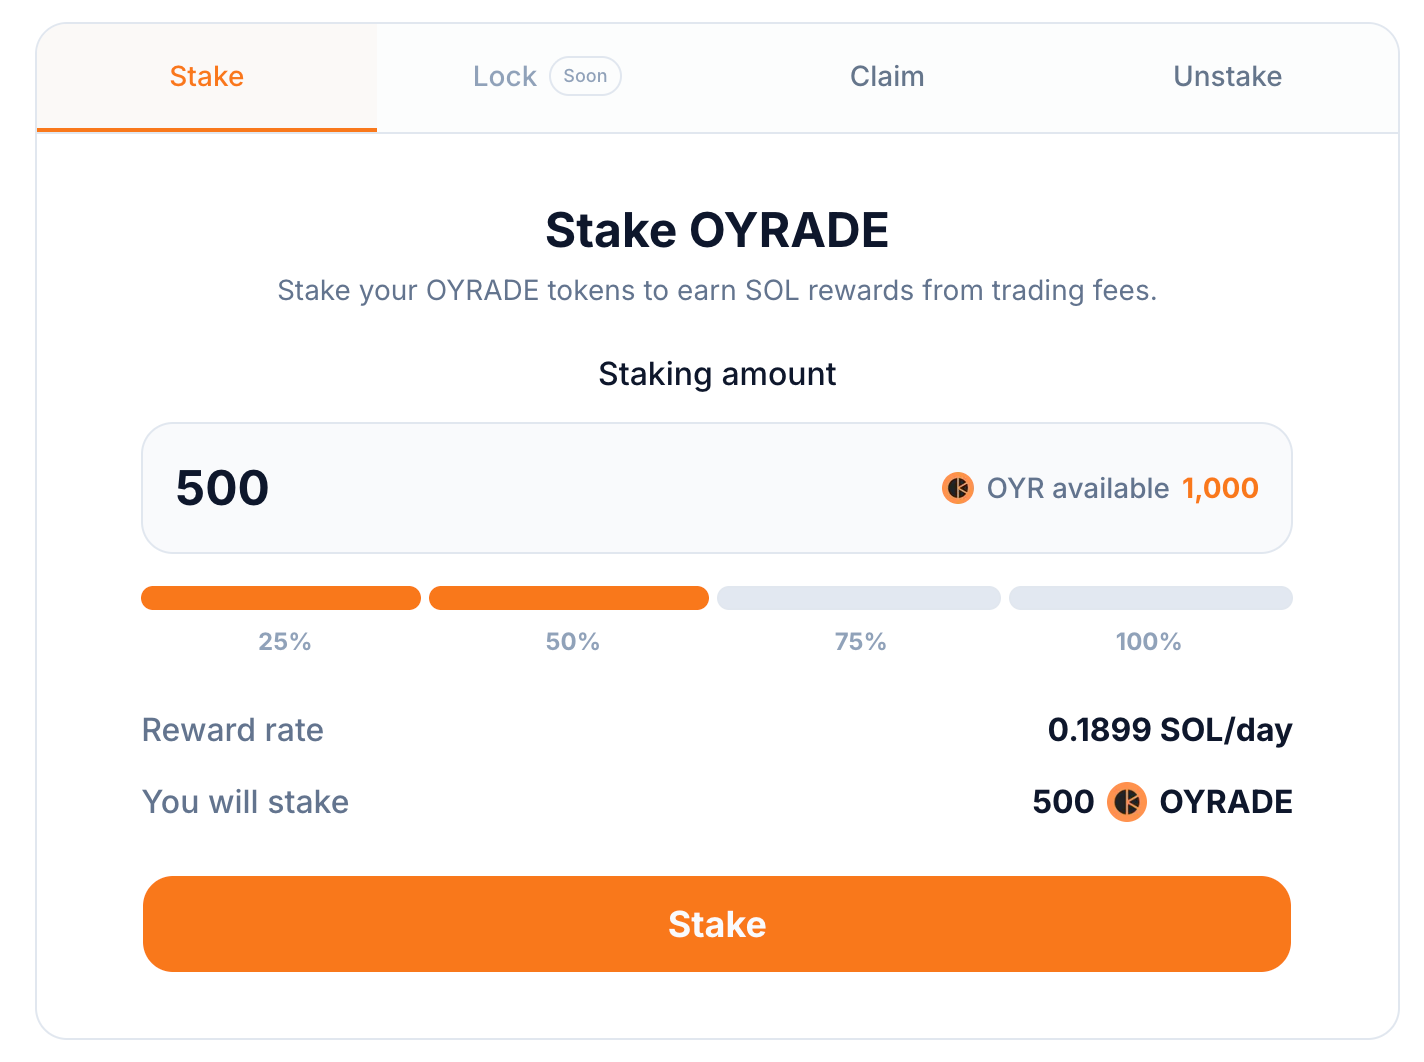Viewport: 1424px width, 1062px height.
Task: Select the 75% slider segment
Action: [x=859, y=598]
